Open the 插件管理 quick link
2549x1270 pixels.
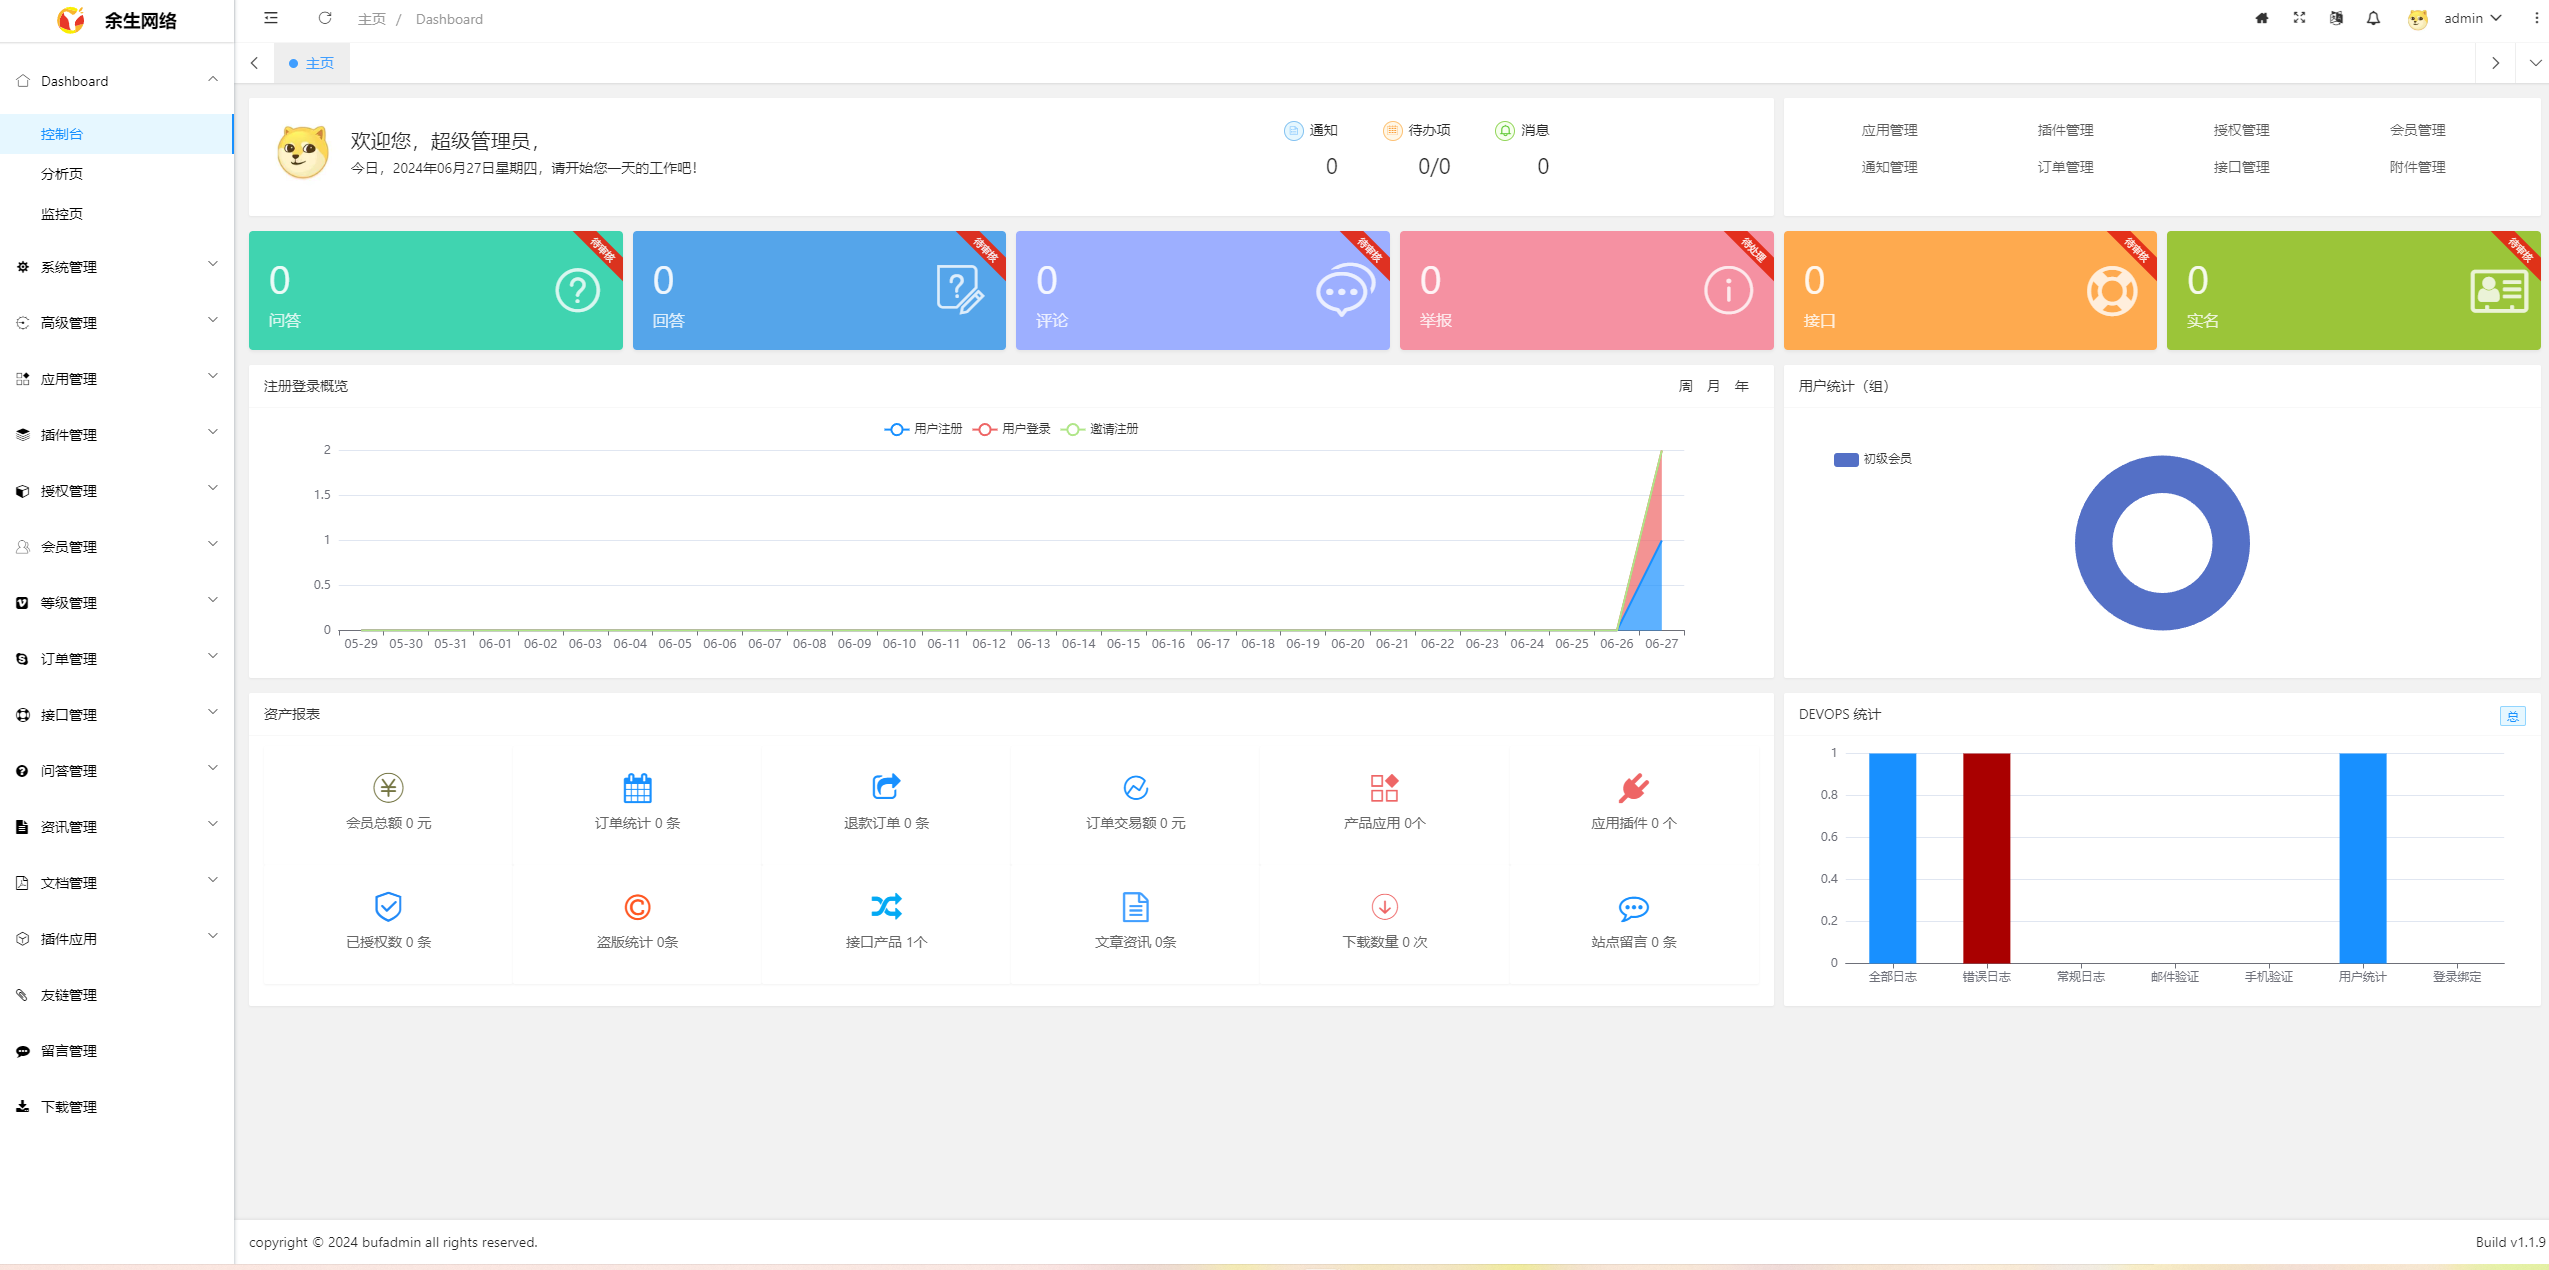click(x=2065, y=130)
